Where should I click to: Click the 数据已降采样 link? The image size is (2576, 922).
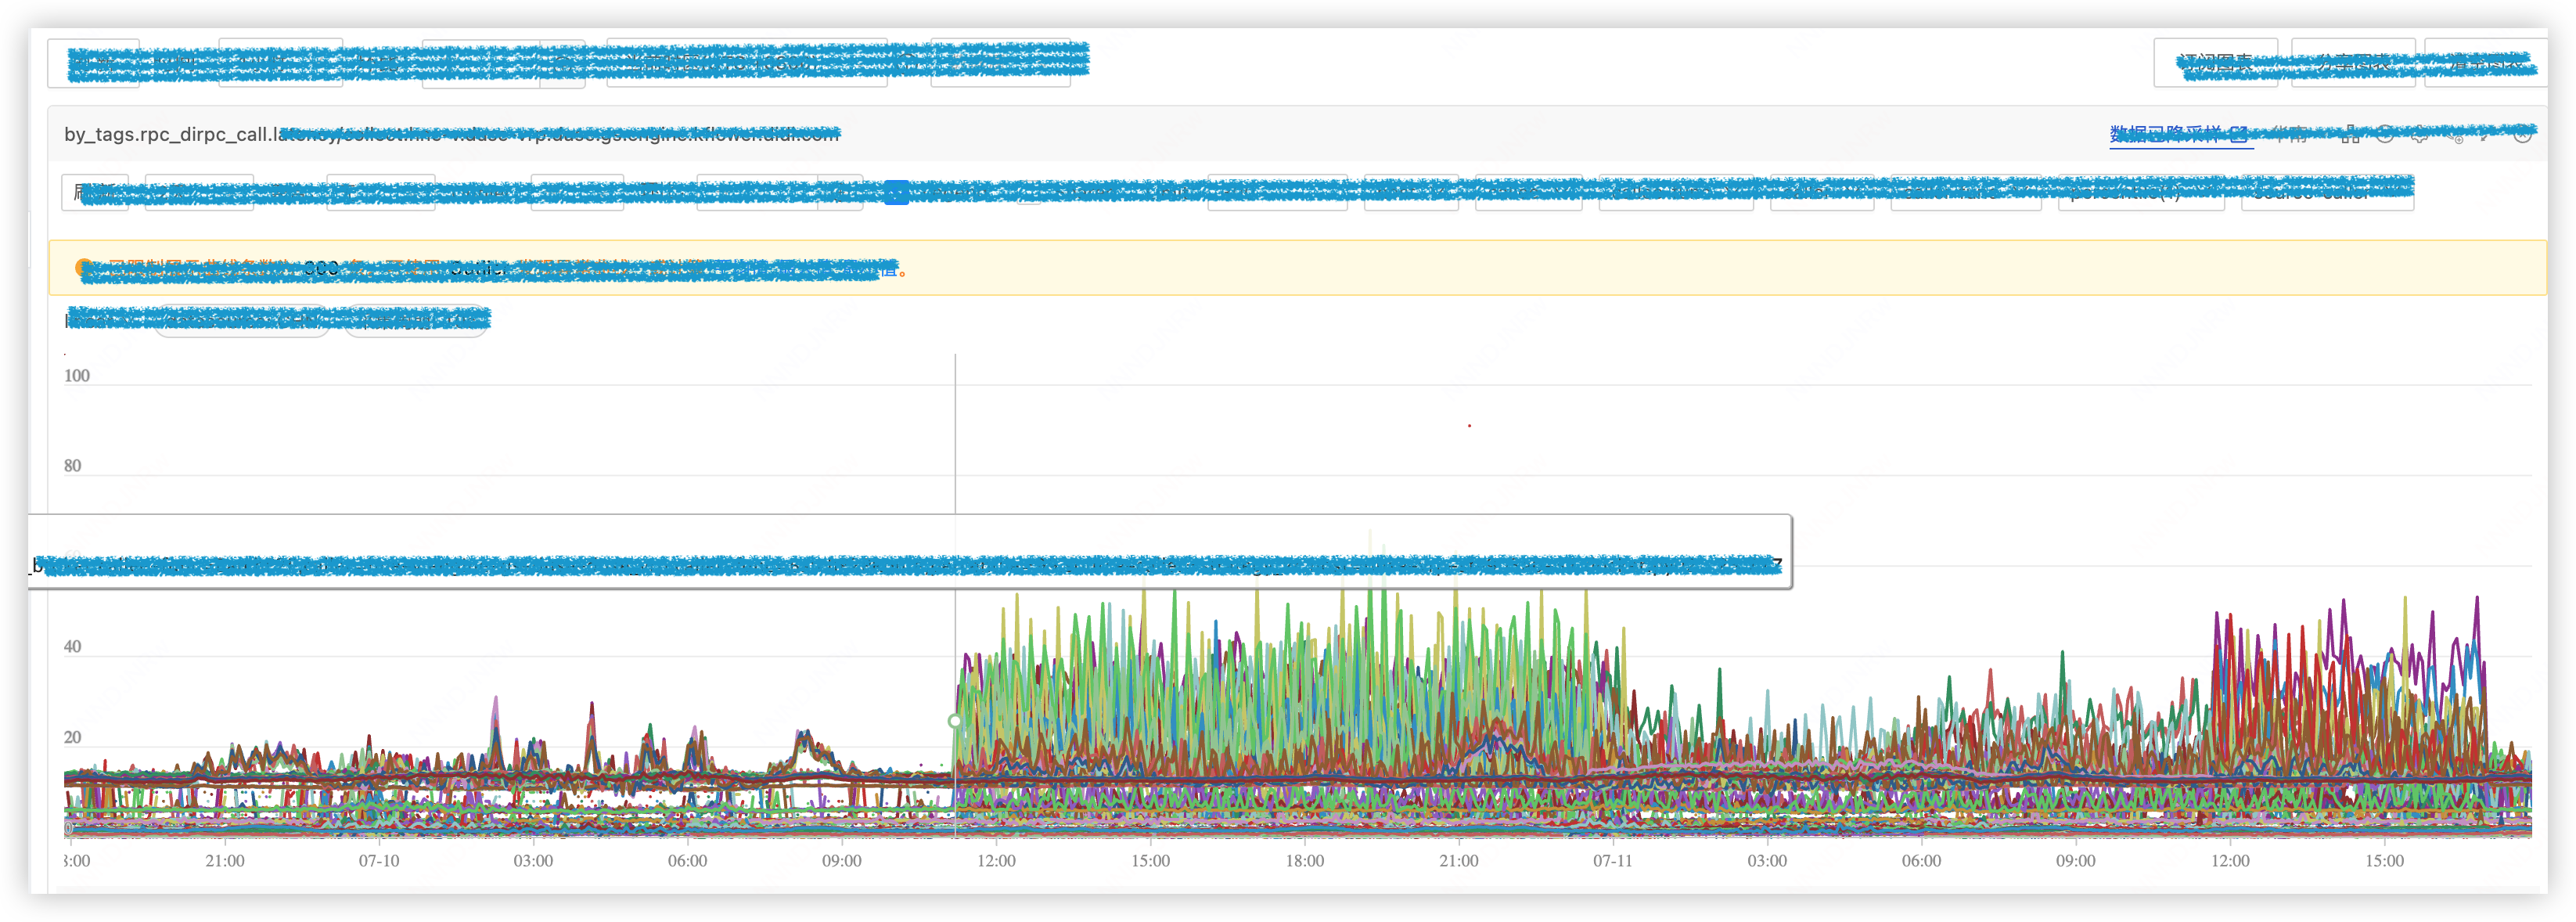click(2165, 134)
